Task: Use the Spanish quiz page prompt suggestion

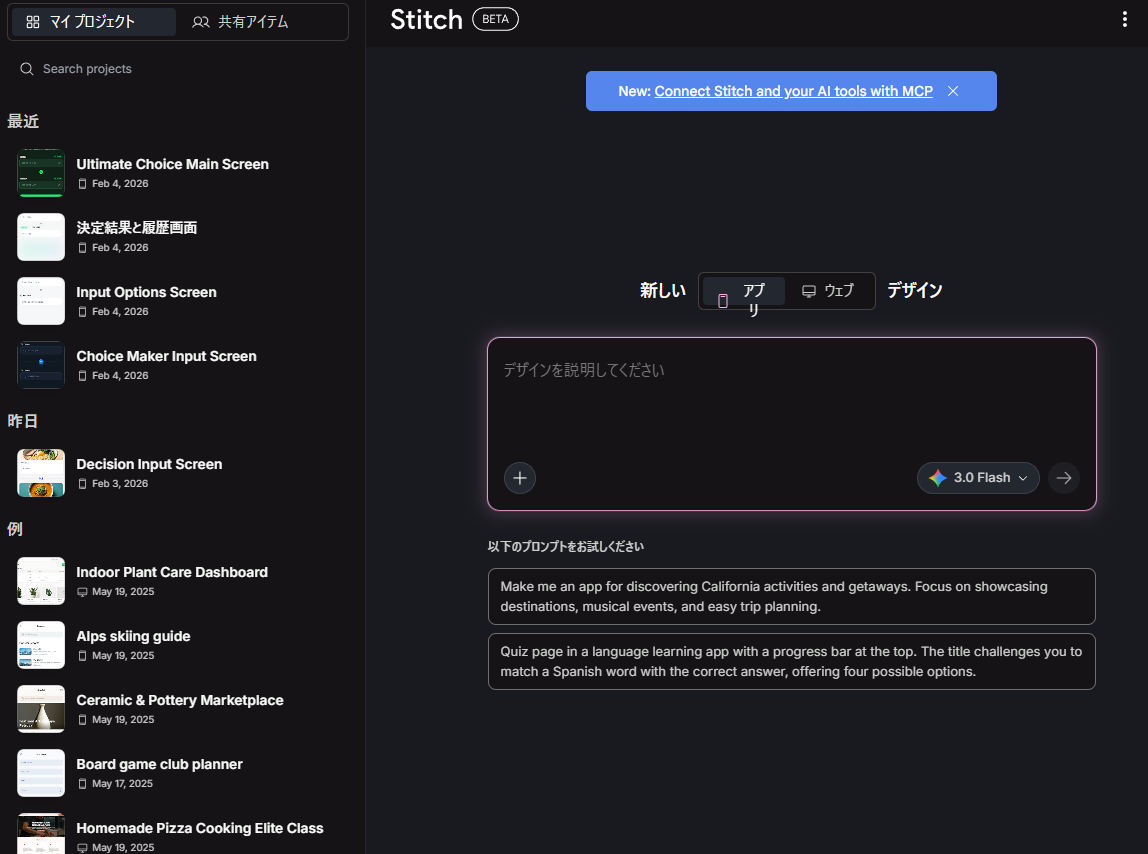Action: coord(791,661)
